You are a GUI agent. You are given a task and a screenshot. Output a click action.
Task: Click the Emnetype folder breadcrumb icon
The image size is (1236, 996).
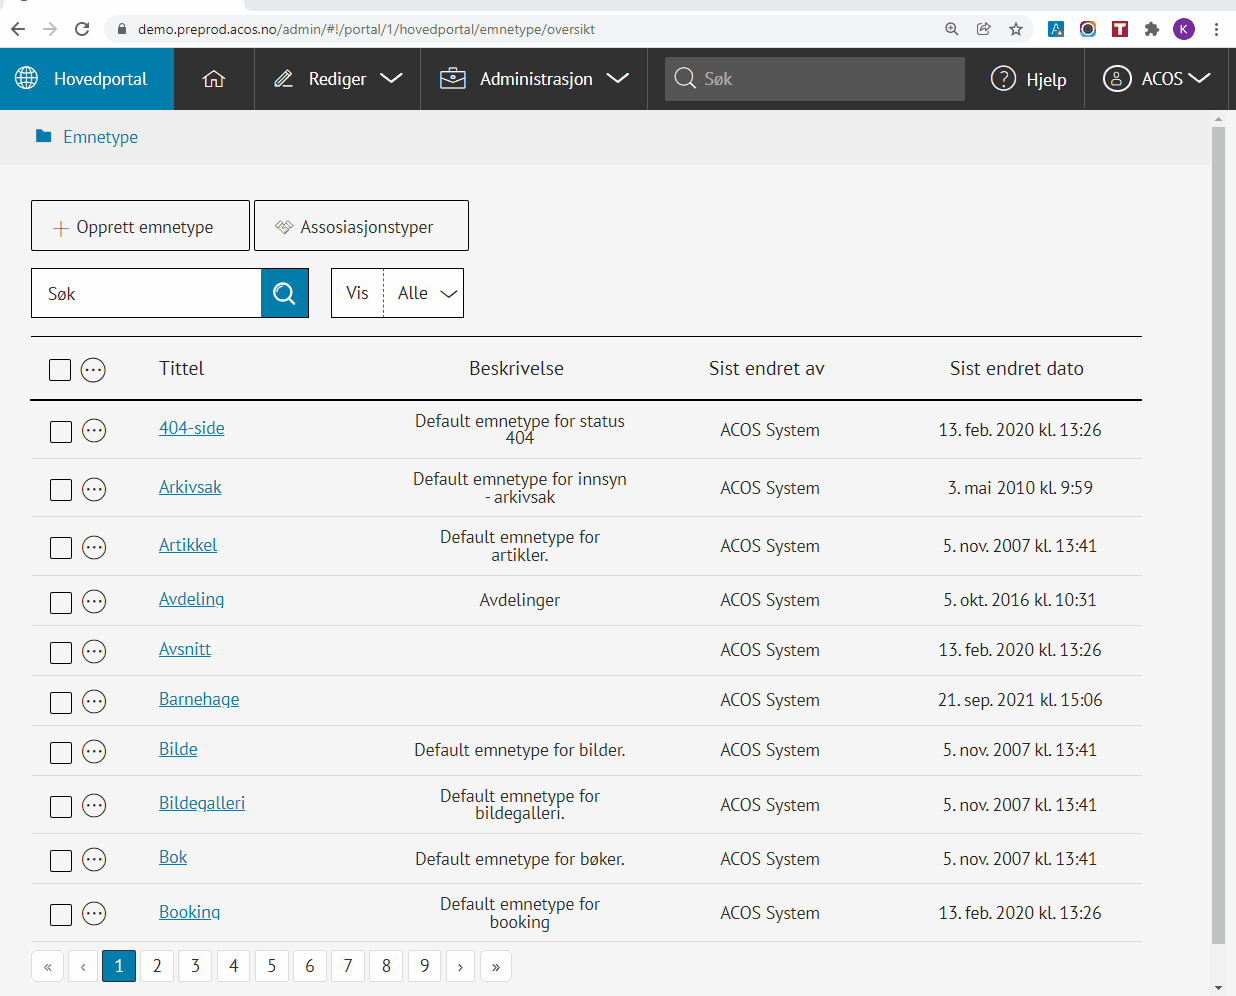(x=43, y=137)
